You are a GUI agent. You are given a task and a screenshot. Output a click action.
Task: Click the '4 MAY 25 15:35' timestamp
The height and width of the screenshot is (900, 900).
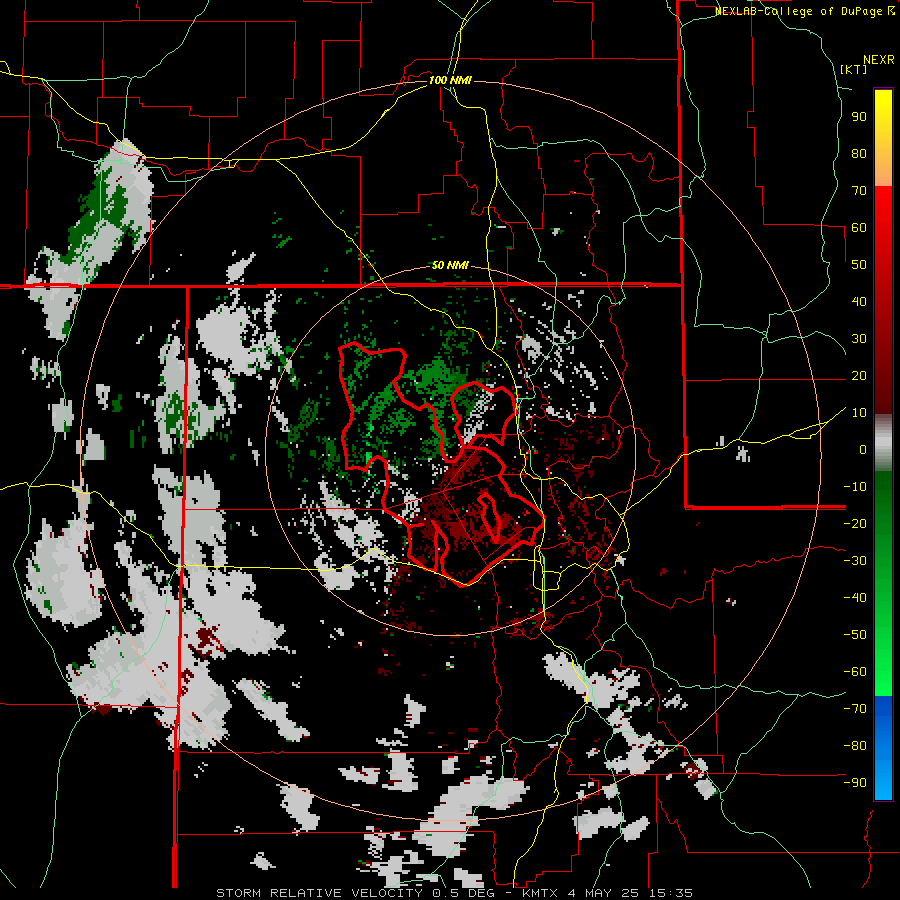pyautogui.click(x=630, y=893)
